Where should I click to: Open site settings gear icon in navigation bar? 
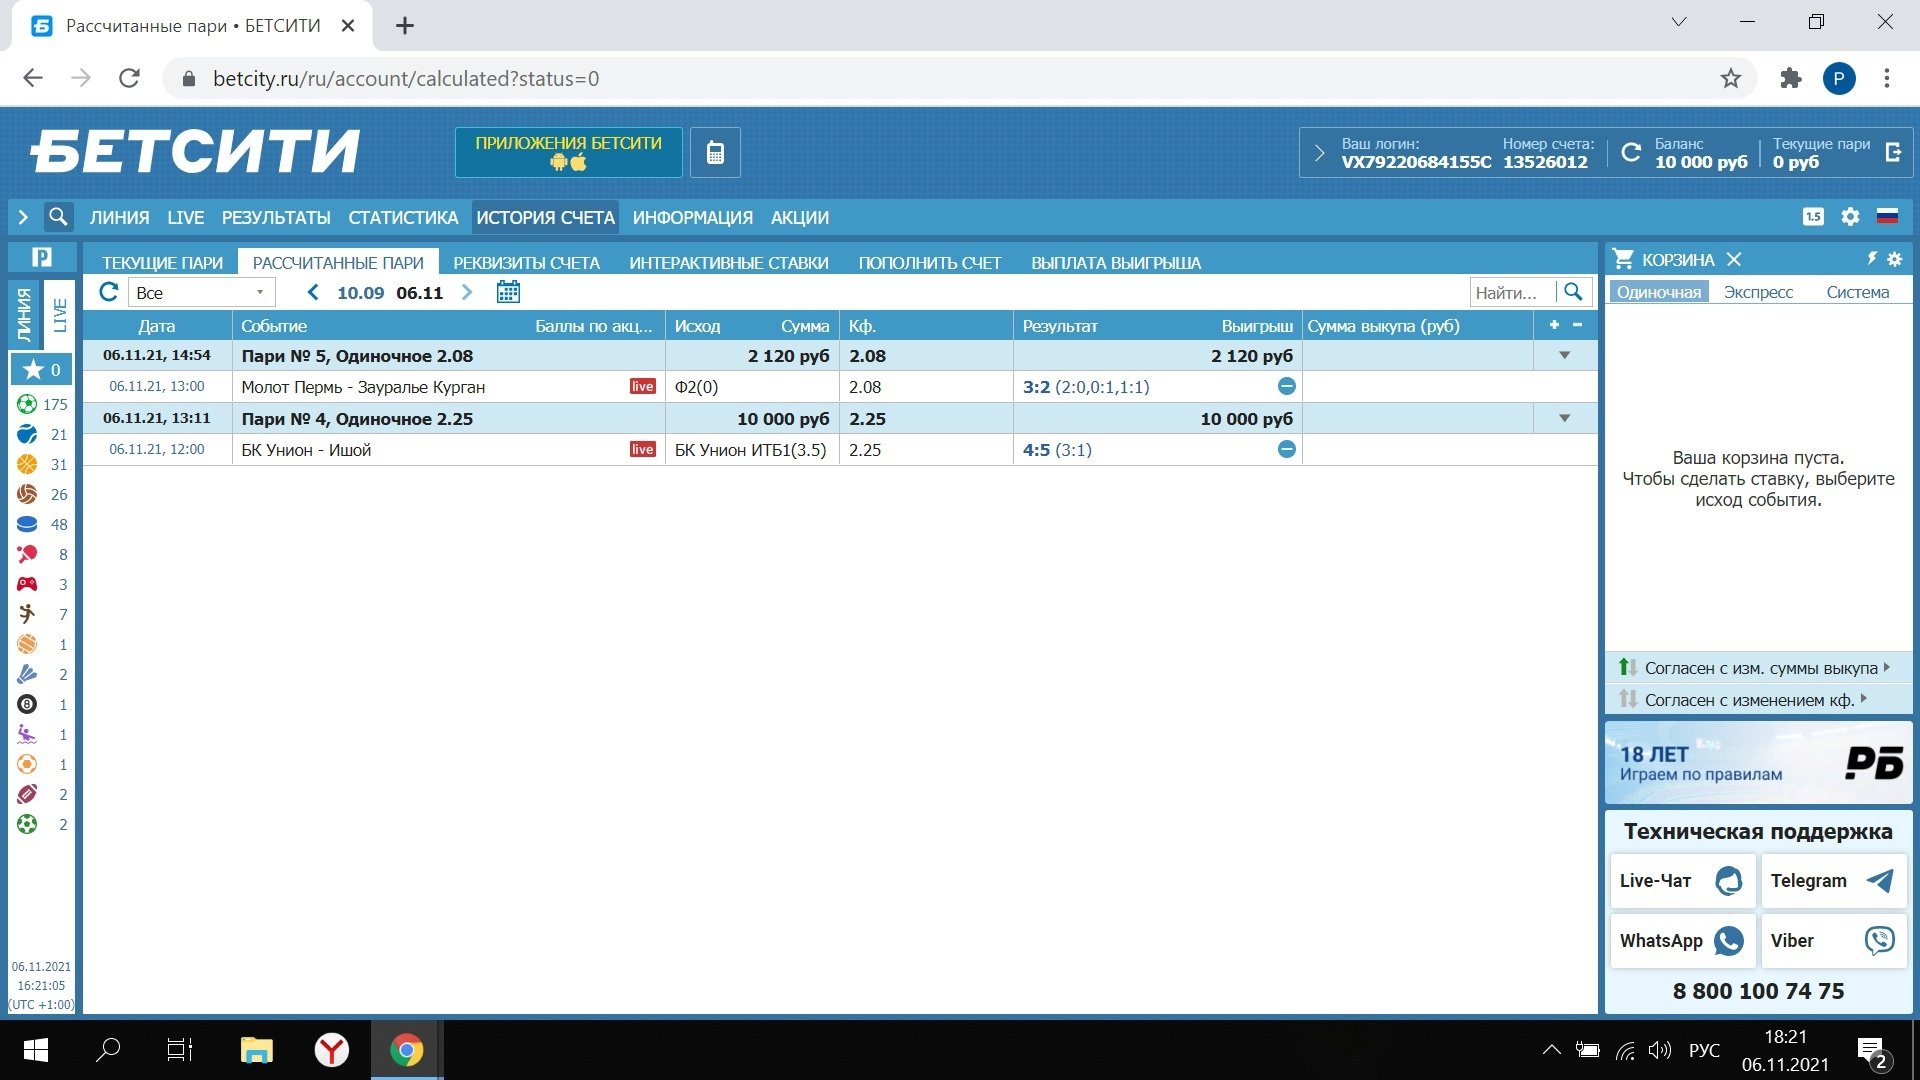click(1850, 217)
